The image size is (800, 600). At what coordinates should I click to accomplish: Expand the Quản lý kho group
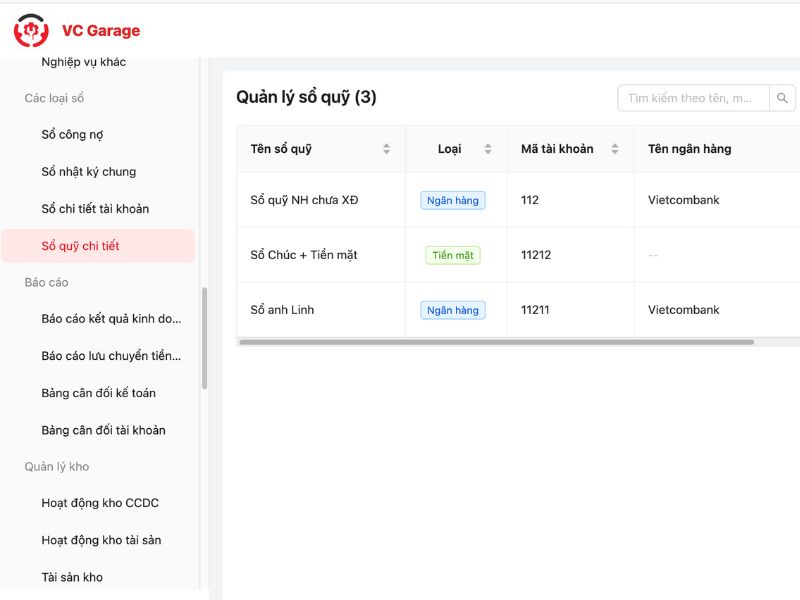pos(57,467)
